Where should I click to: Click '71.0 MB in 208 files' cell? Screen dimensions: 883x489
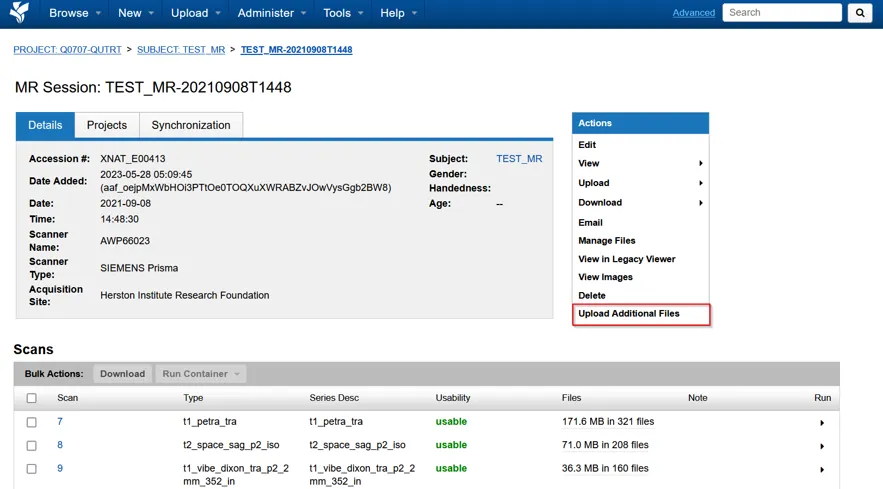(x=605, y=445)
